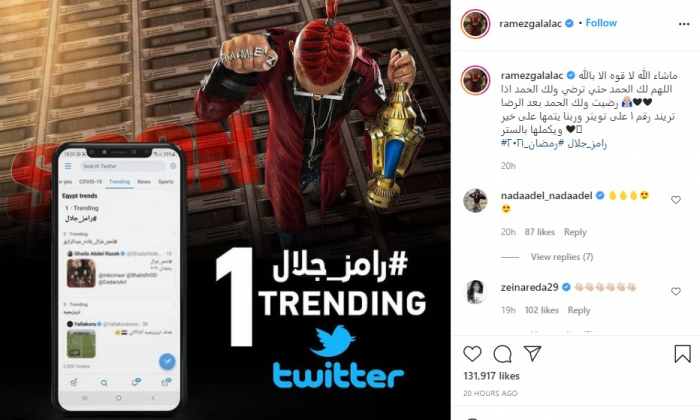Save the post with the bookmark icon
700x420 pixels.
[683, 354]
